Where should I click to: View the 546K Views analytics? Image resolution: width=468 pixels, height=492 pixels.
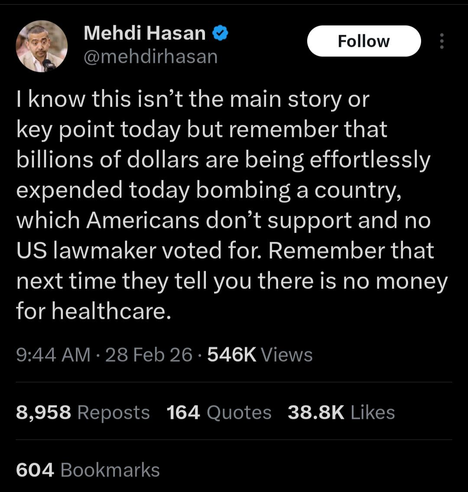click(260, 354)
